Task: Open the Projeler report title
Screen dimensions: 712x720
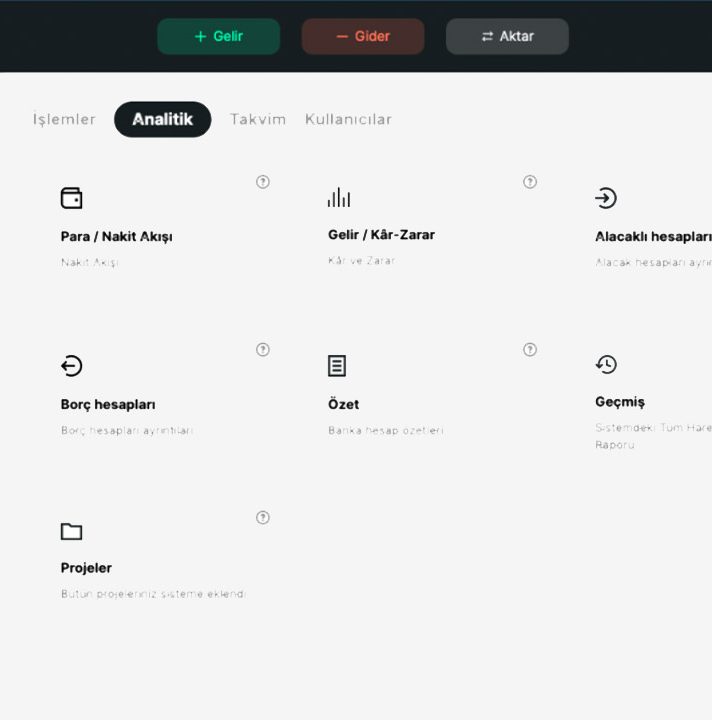Action: click(x=86, y=568)
